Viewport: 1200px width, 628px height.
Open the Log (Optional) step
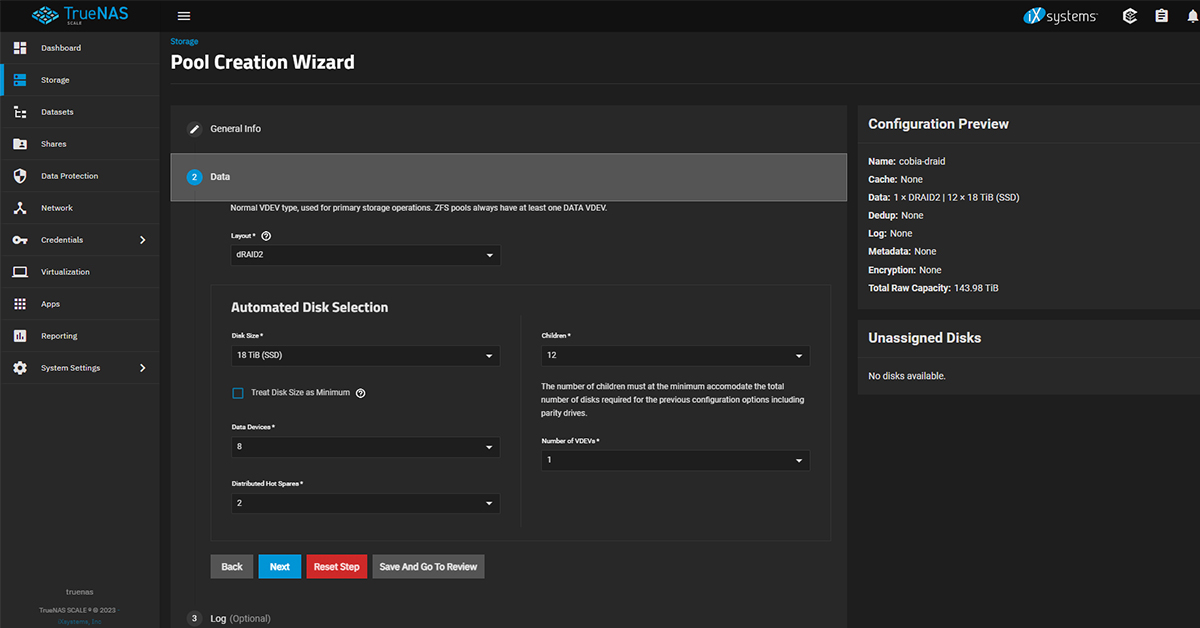click(x=240, y=618)
